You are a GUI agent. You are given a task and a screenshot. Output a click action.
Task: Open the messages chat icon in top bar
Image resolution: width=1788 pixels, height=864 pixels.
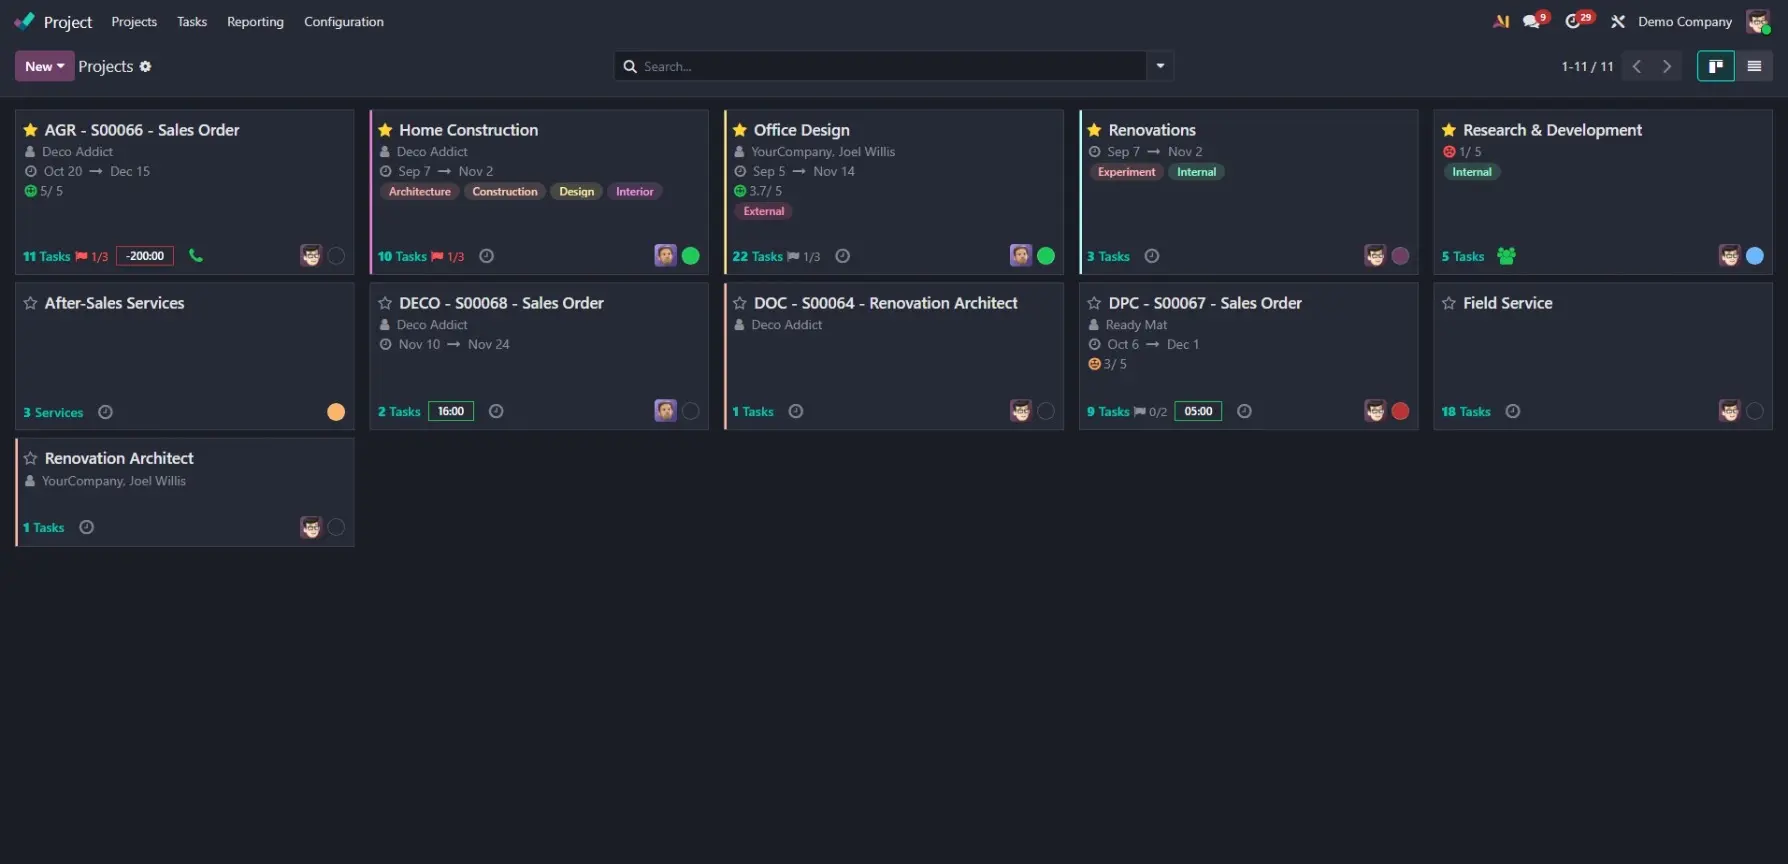1531,22
